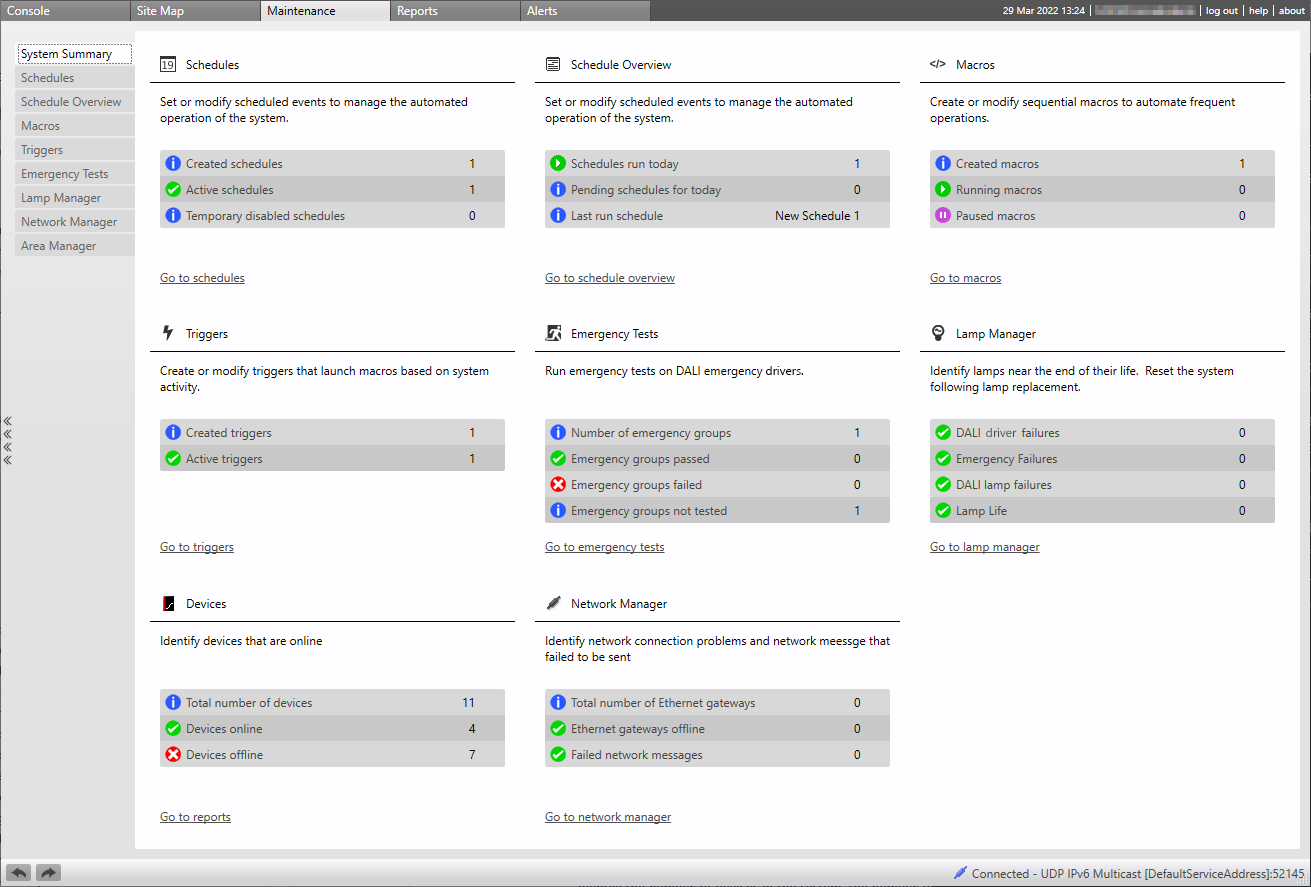Switch to the Reports tab
The width and height of the screenshot is (1311, 887).
tap(417, 11)
